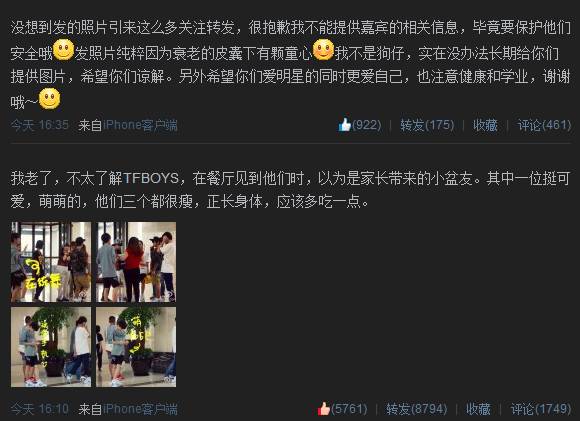Screen dimensions: 580x421
Task: Open the second post's comments, 评论(1749)
Action: [541, 409]
